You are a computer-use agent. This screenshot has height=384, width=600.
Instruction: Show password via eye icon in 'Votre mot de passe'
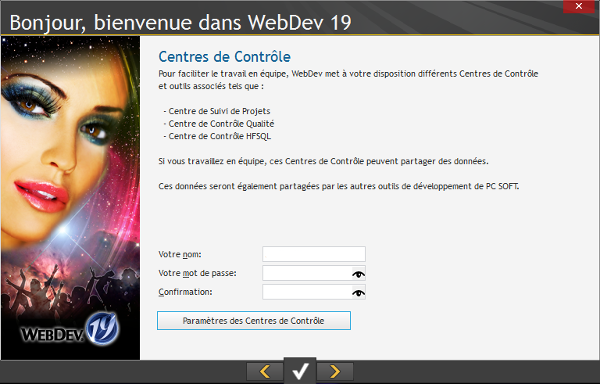[359, 274]
